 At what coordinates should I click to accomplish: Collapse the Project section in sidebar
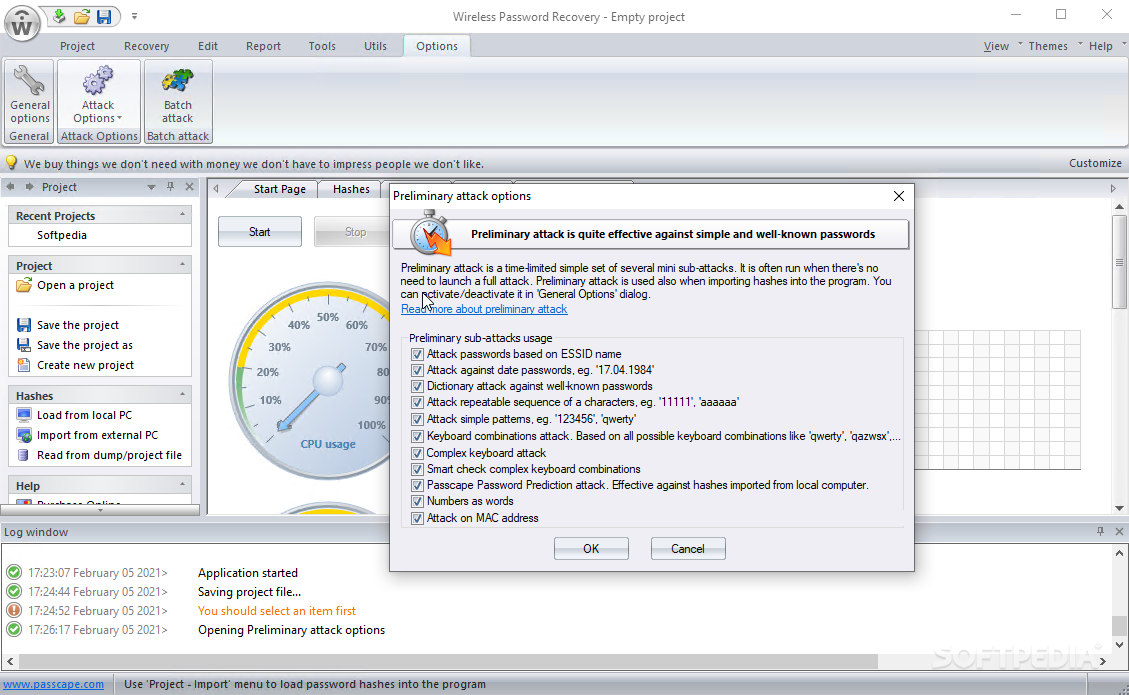tap(182, 264)
